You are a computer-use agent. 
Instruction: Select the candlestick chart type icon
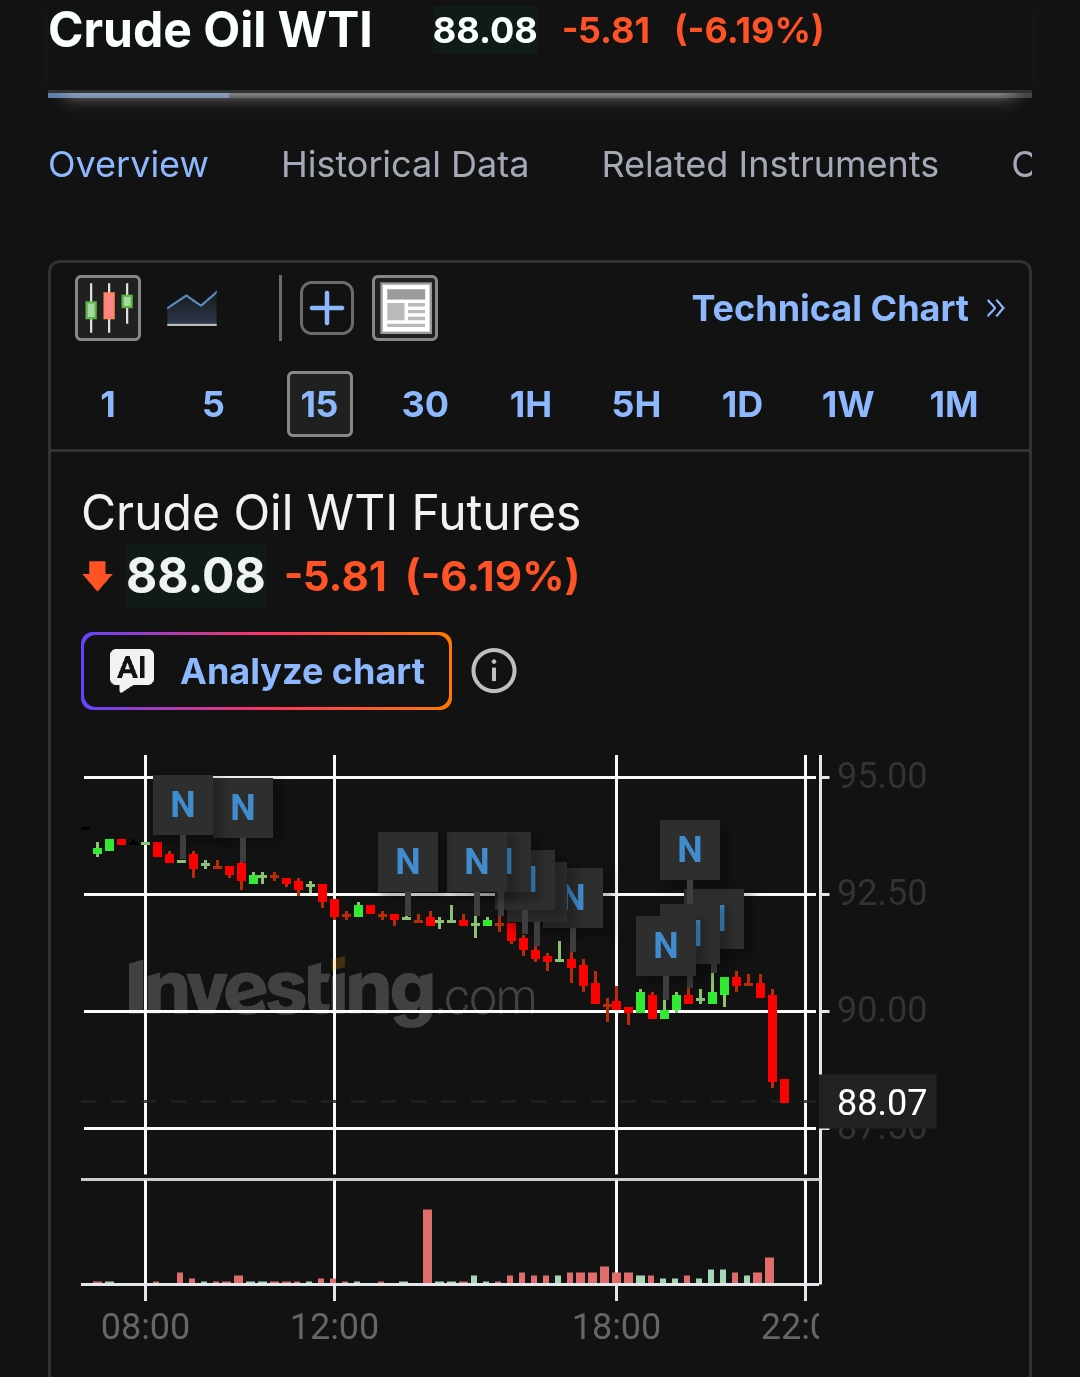click(108, 308)
